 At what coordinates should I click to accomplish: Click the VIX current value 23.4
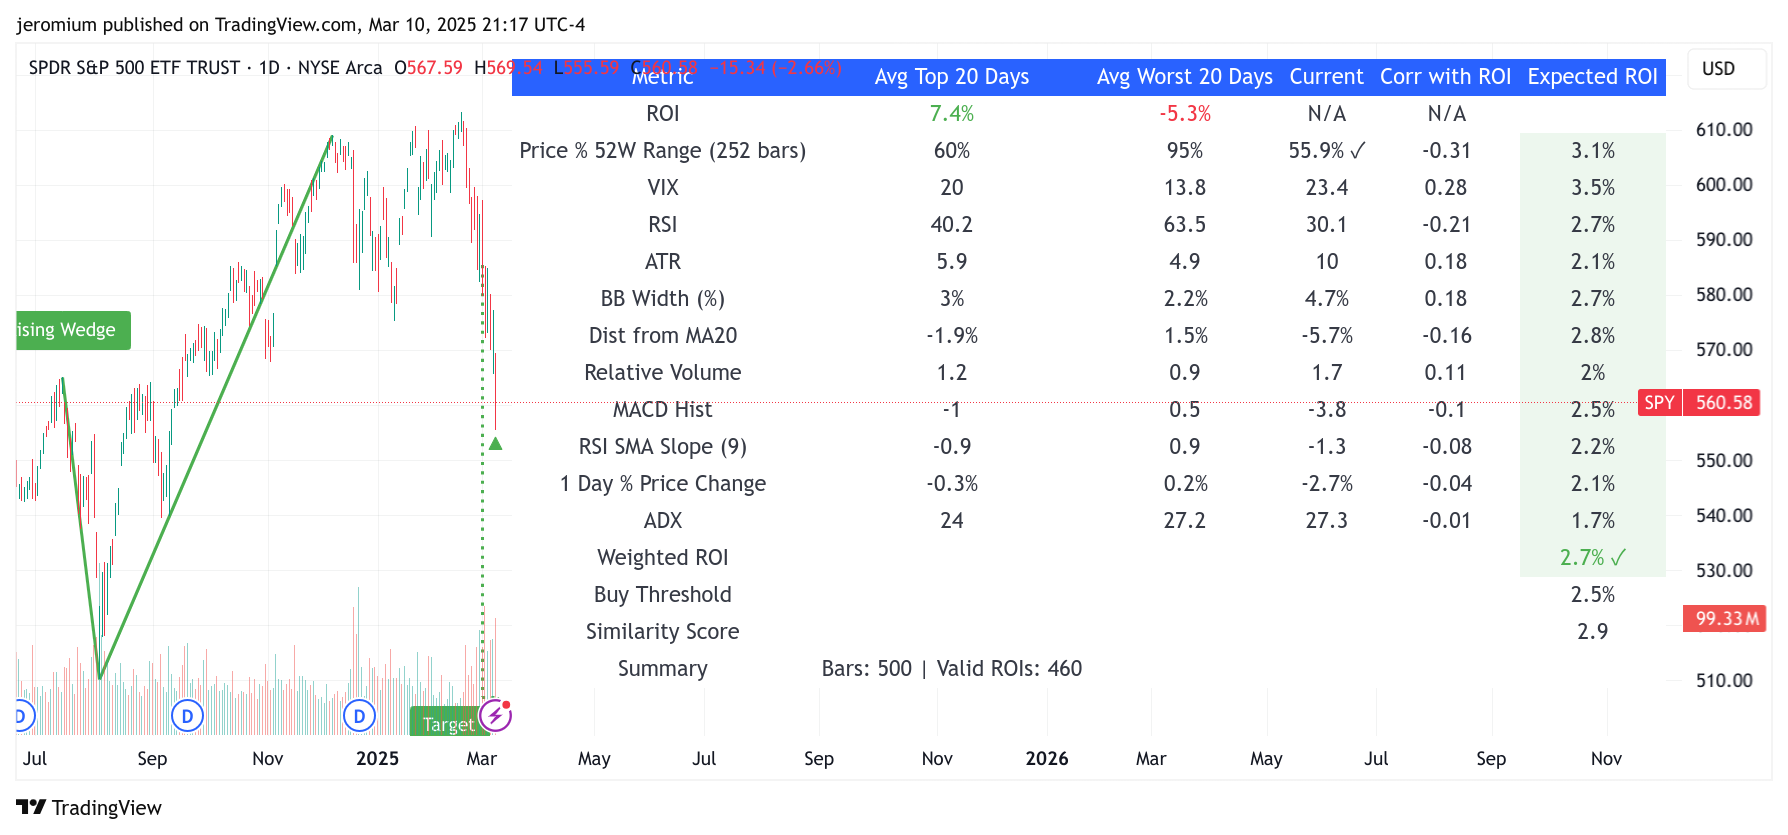(x=1326, y=188)
